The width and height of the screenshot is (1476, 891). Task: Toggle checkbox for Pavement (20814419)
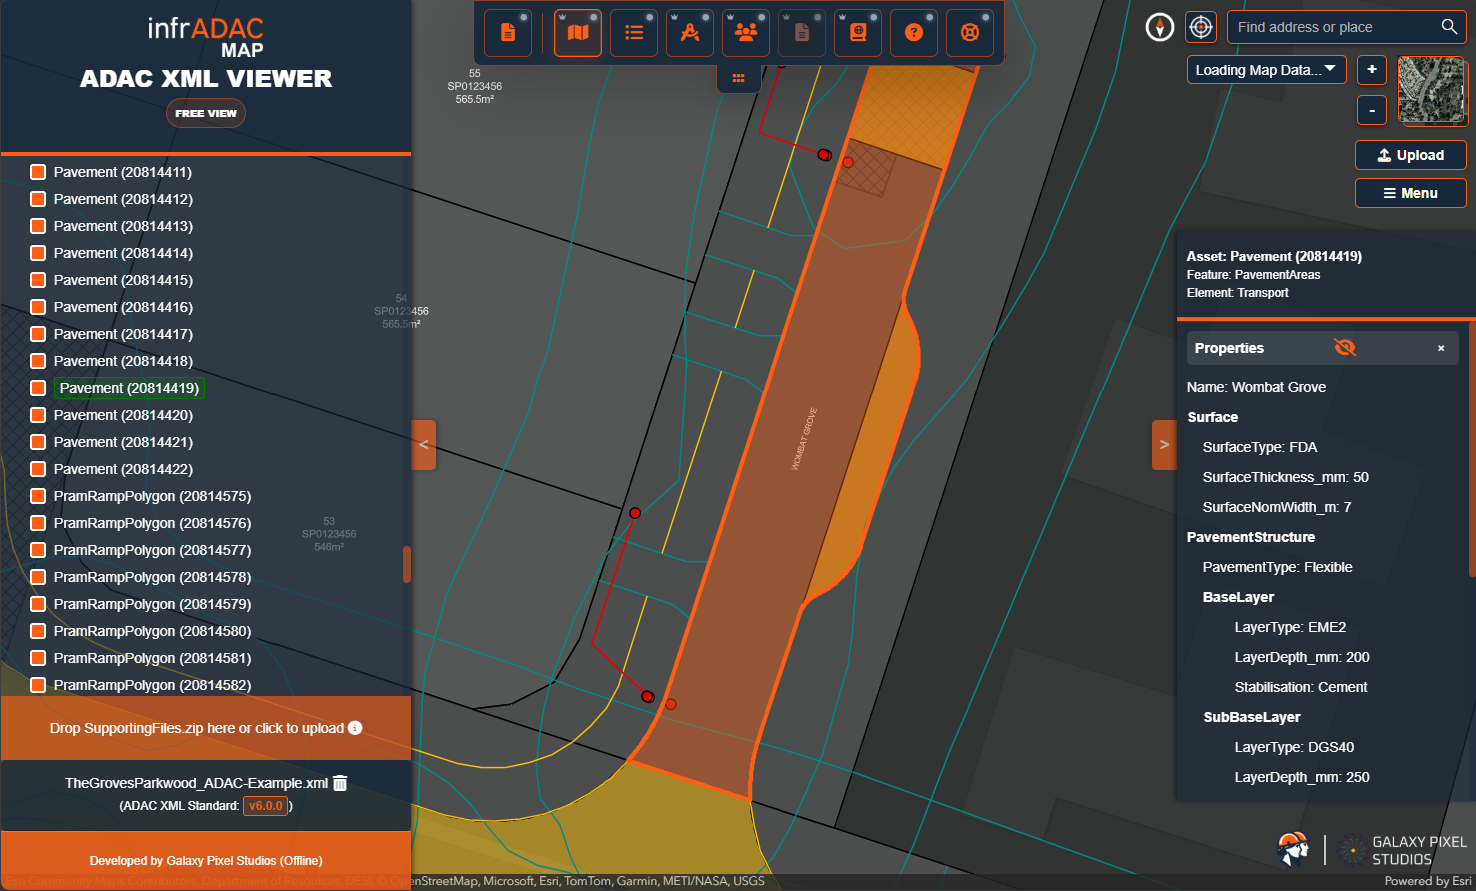pyautogui.click(x=38, y=388)
